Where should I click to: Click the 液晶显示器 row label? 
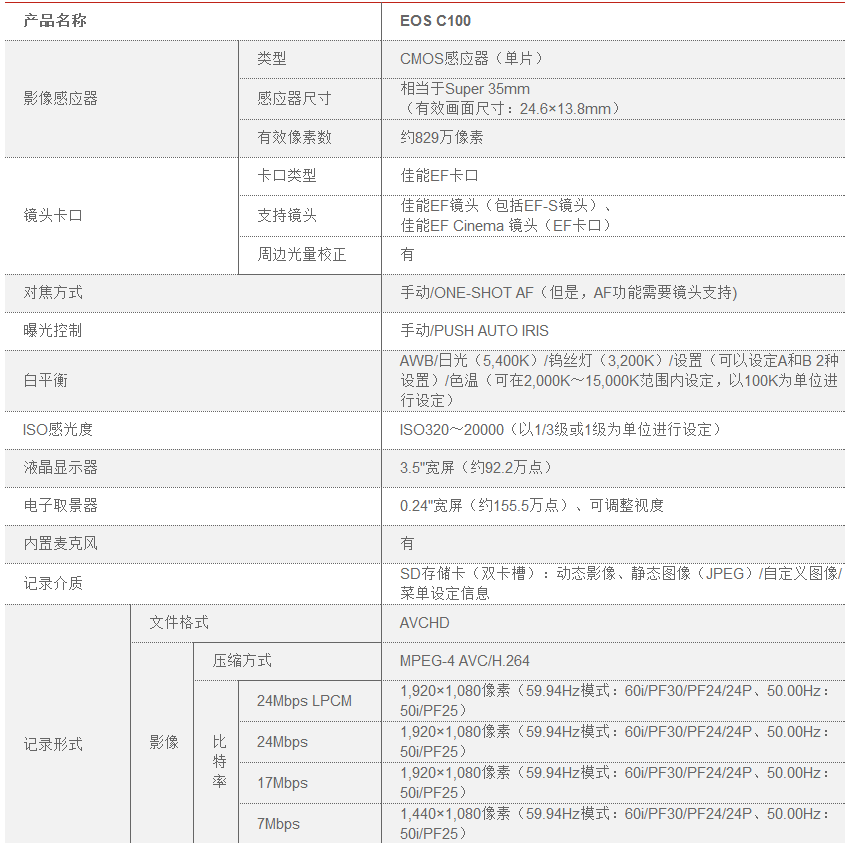pyautogui.click(x=60, y=468)
